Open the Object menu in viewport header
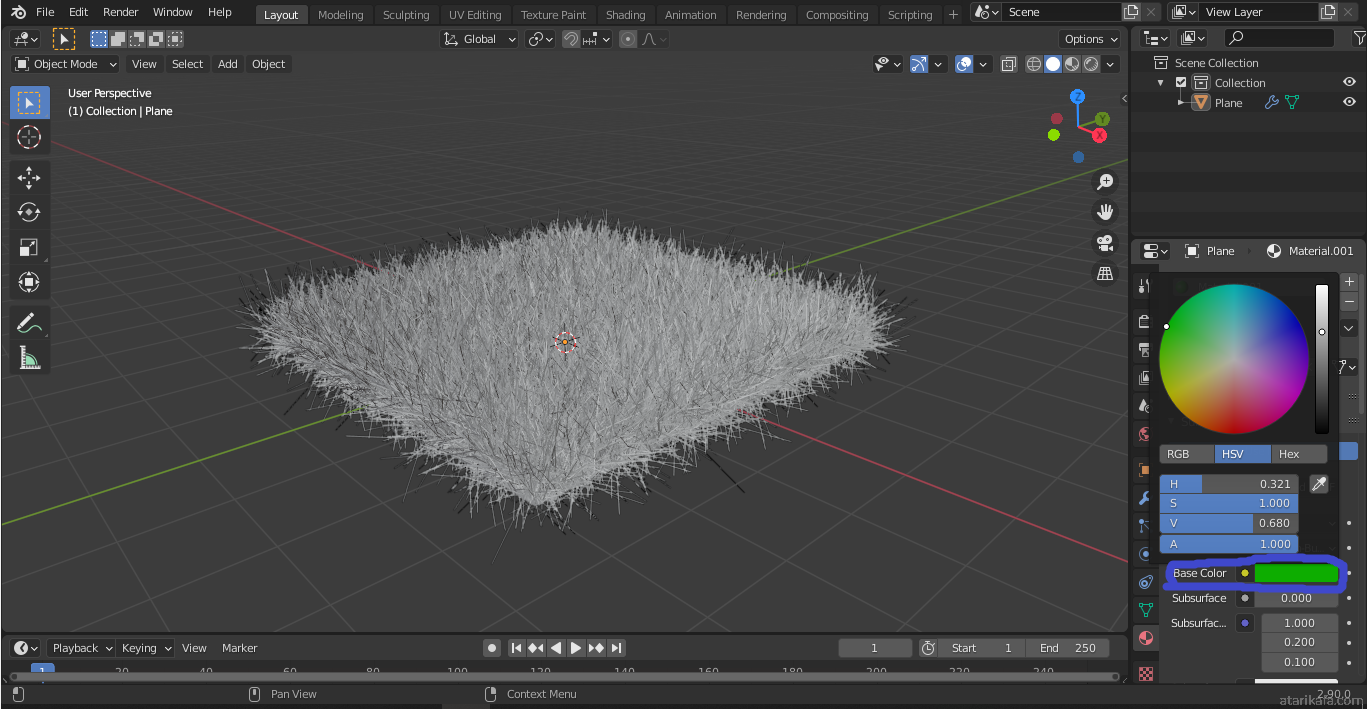Image resolution: width=1367 pixels, height=709 pixels. [268, 64]
